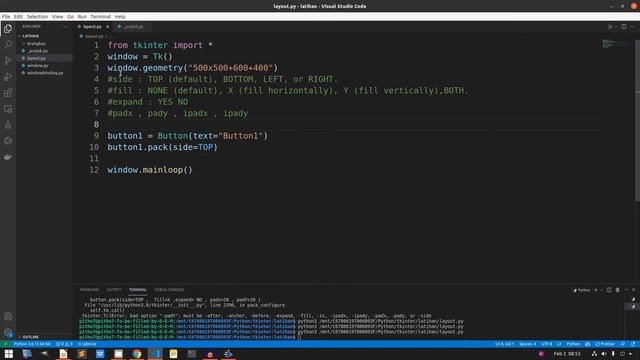Open the Search view in activity bar
The width and height of the screenshot is (640, 360).
pos(8,44)
